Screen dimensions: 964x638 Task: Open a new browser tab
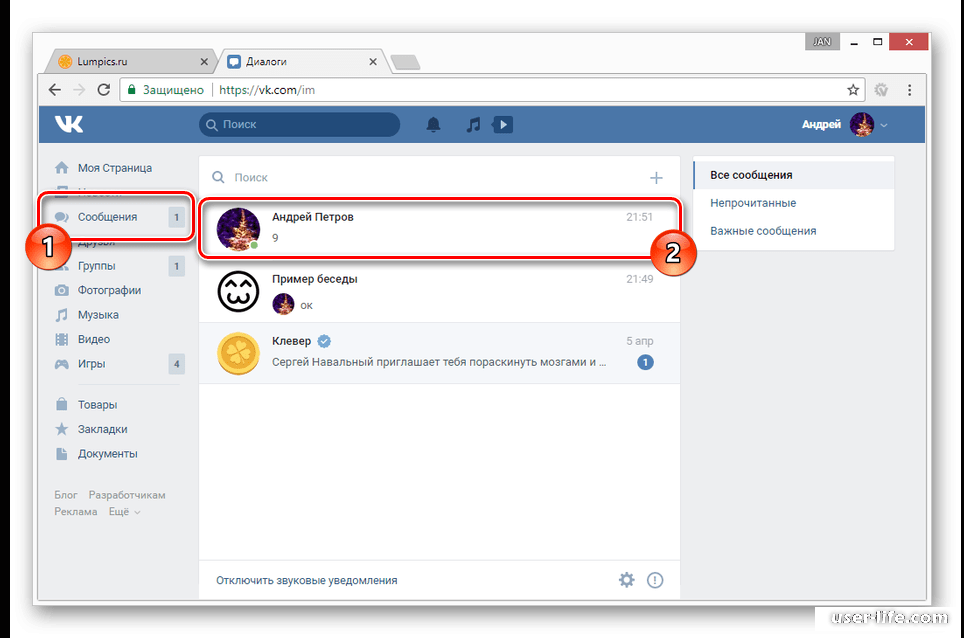pyautogui.click(x=405, y=62)
